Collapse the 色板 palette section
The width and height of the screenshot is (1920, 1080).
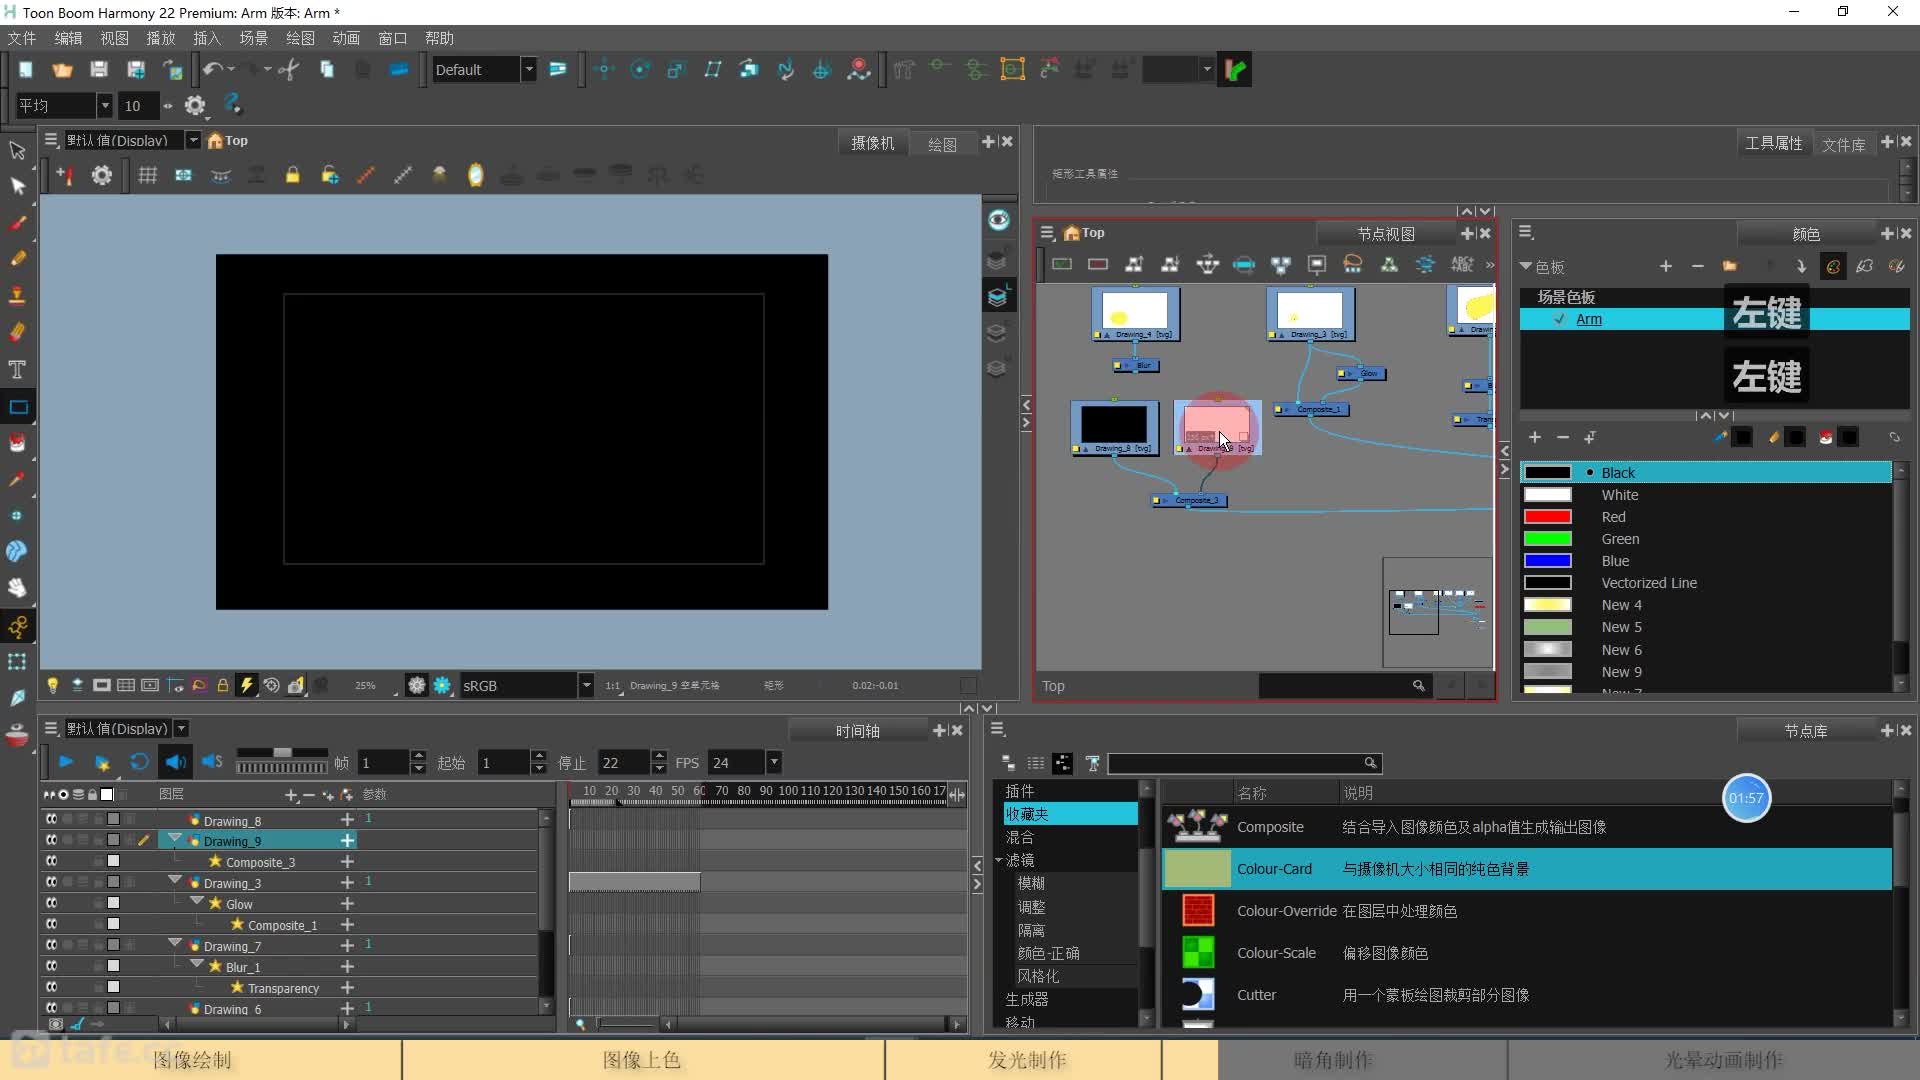(1526, 266)
